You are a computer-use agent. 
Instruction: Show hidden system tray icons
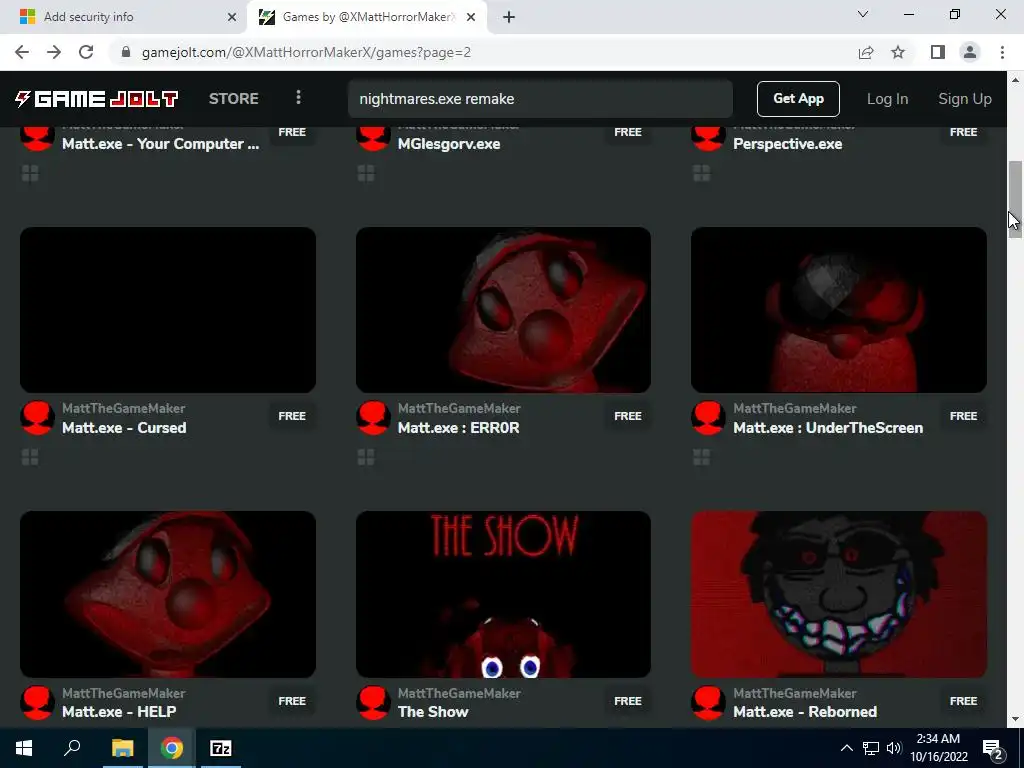(x=846, y=748)
